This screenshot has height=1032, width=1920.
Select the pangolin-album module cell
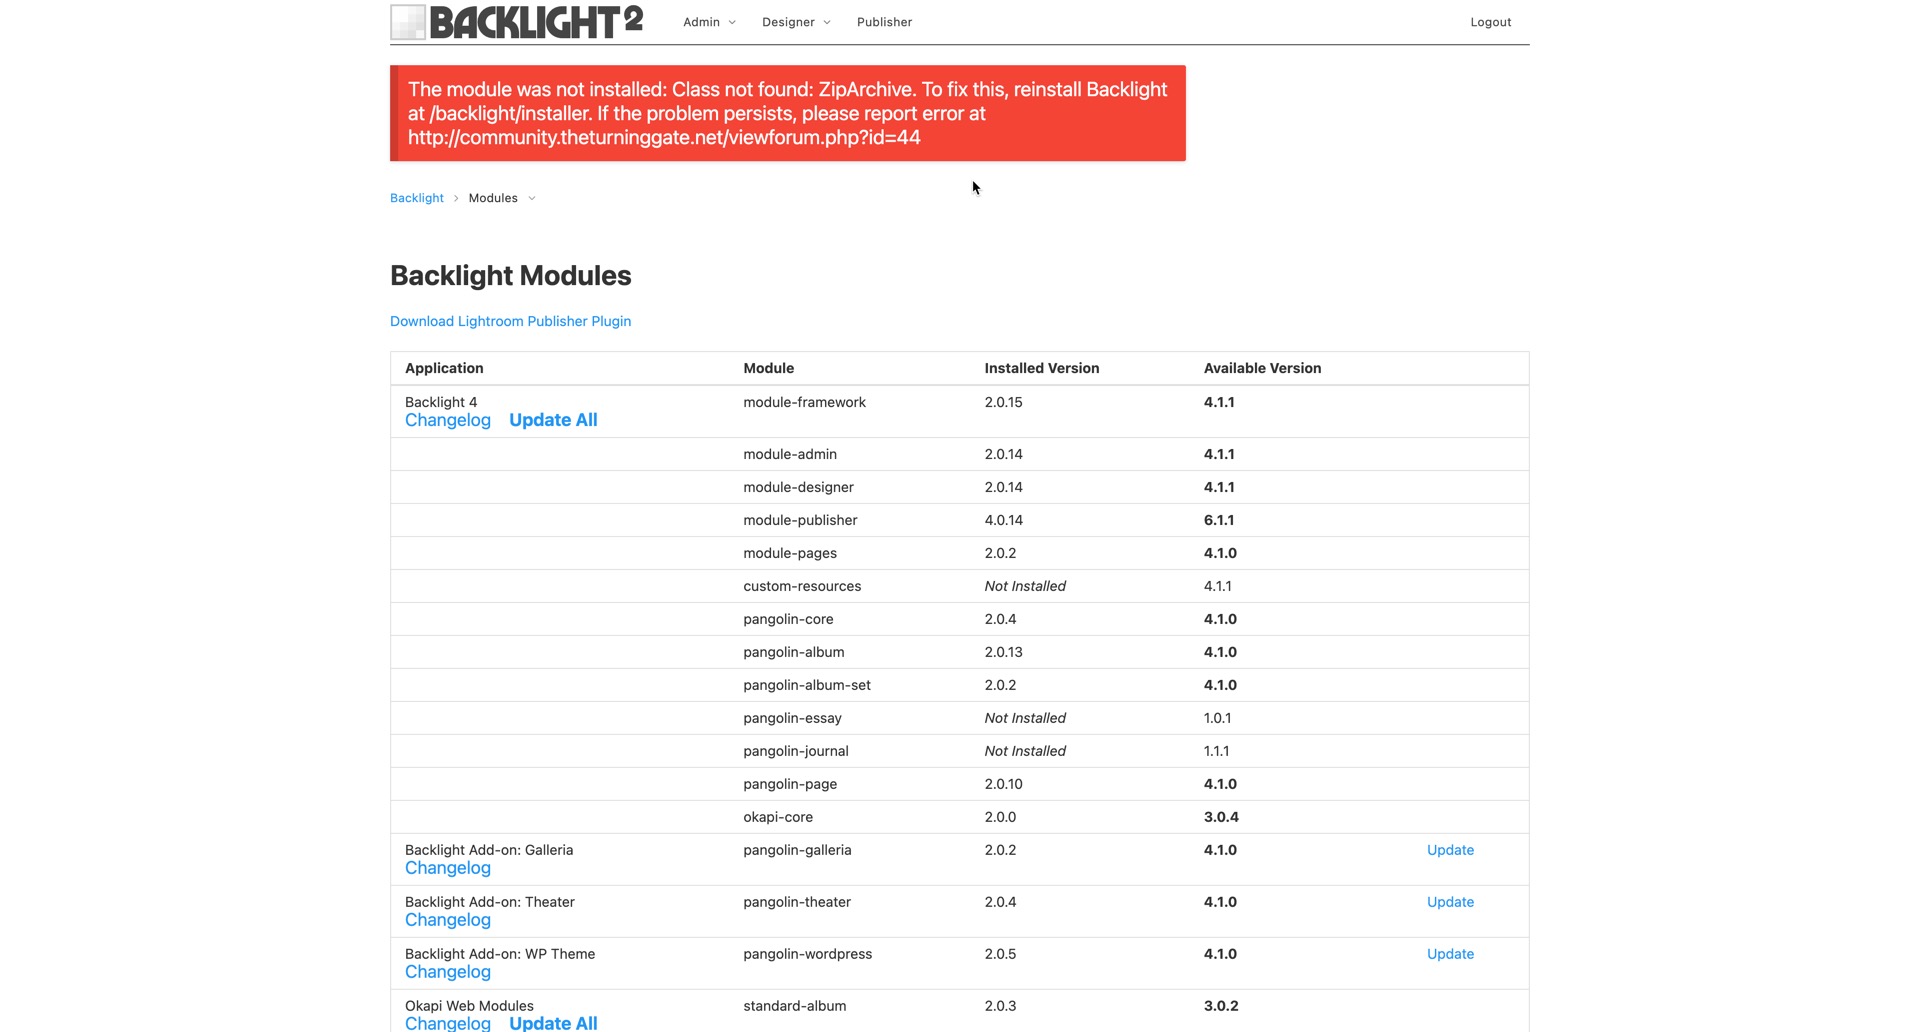point(793,652)
